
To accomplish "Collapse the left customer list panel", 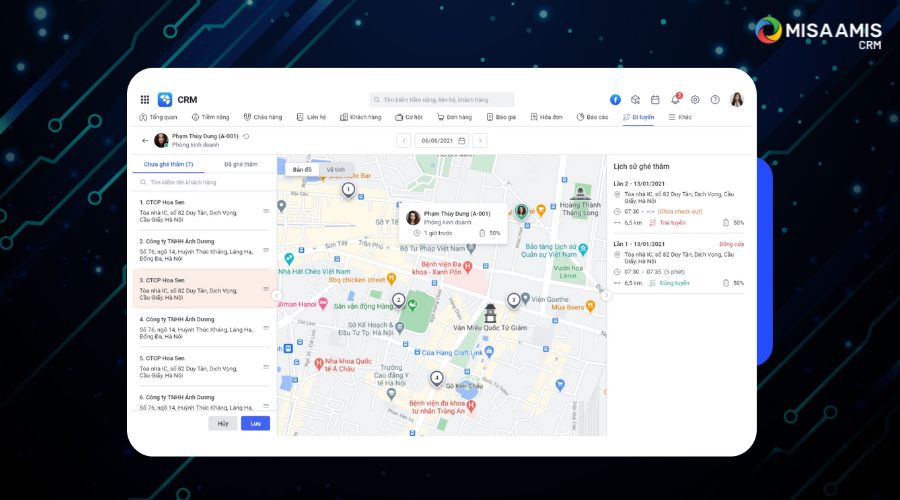I will tap(279, 295).
